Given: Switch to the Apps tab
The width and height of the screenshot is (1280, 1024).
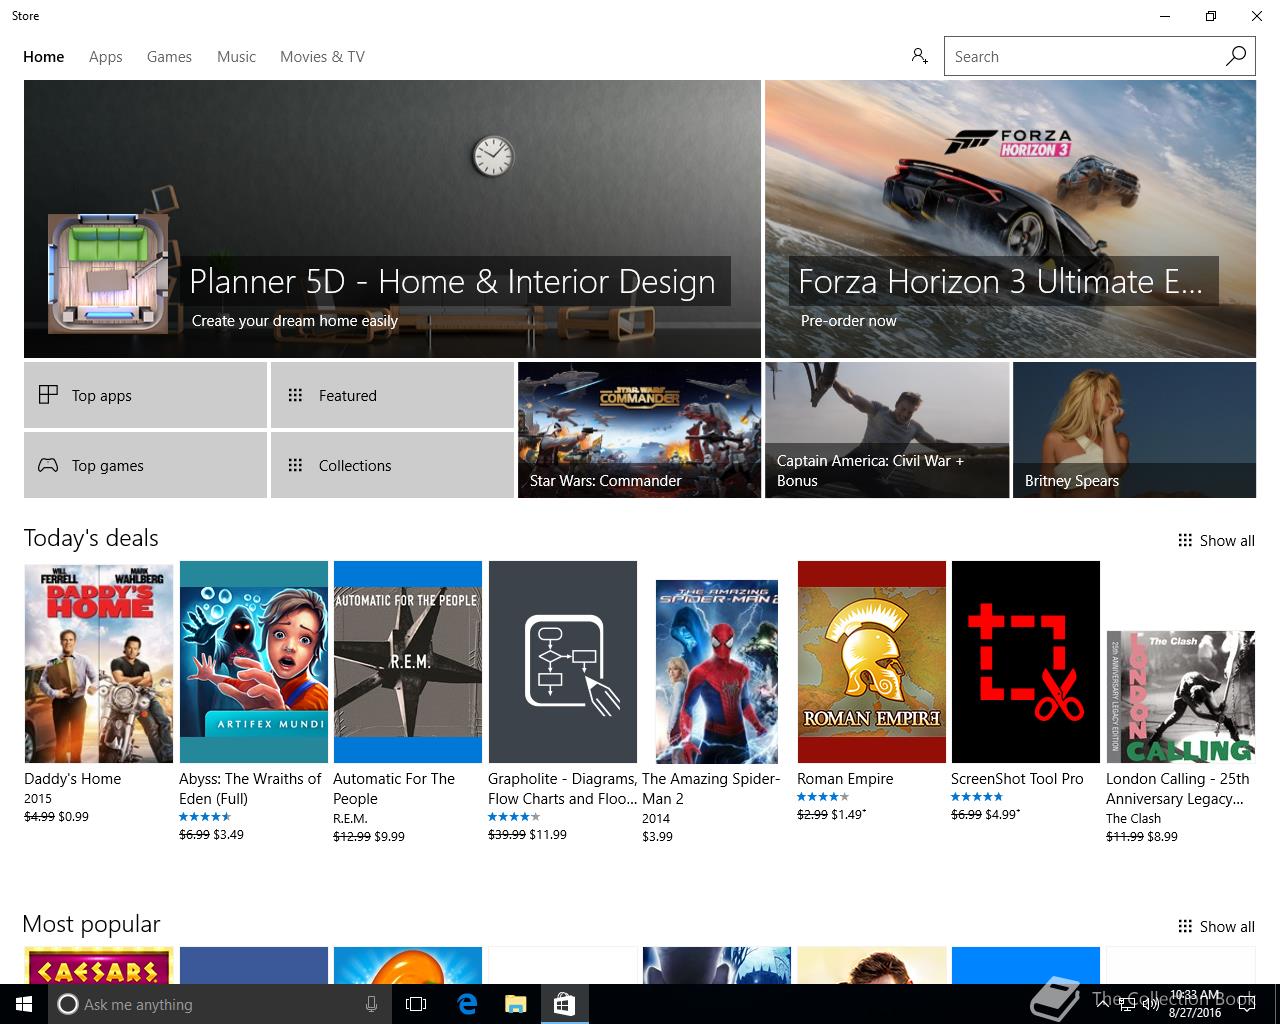Looking at the screenshot, I should click(x=106, y=57).
